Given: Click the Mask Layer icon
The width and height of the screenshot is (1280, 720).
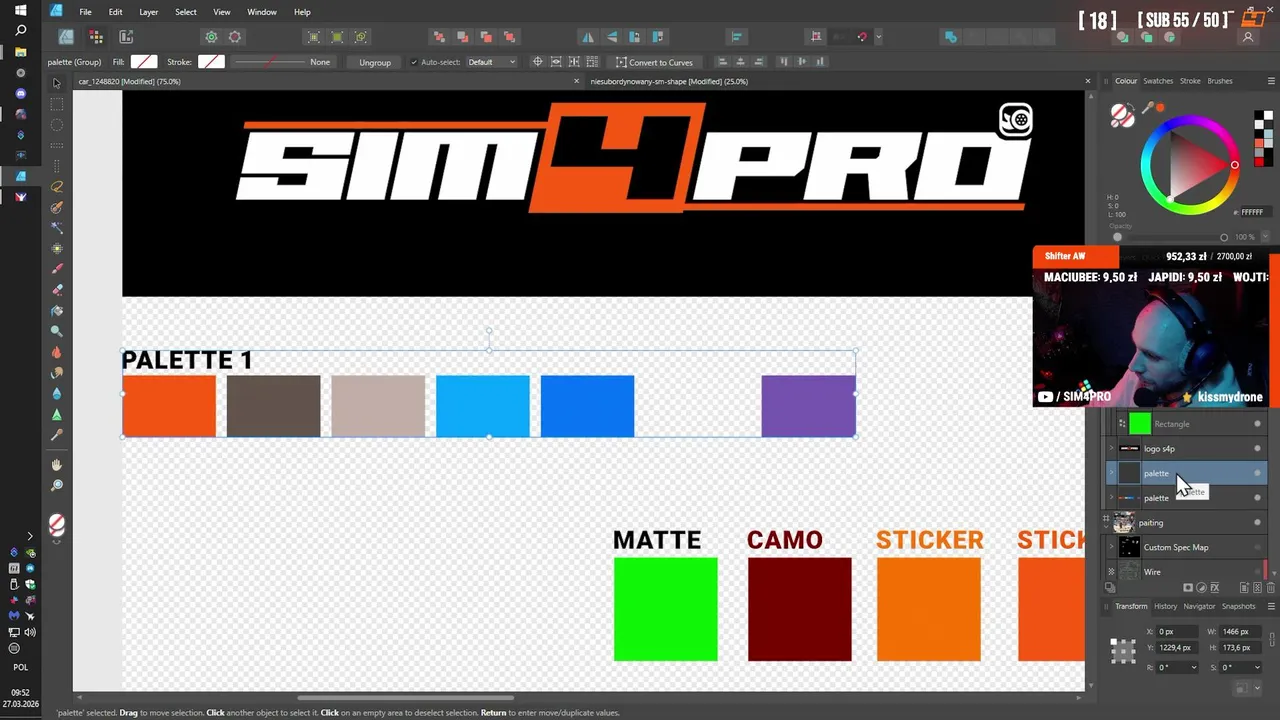Looking at the screenshot, I should [1188, 588].
